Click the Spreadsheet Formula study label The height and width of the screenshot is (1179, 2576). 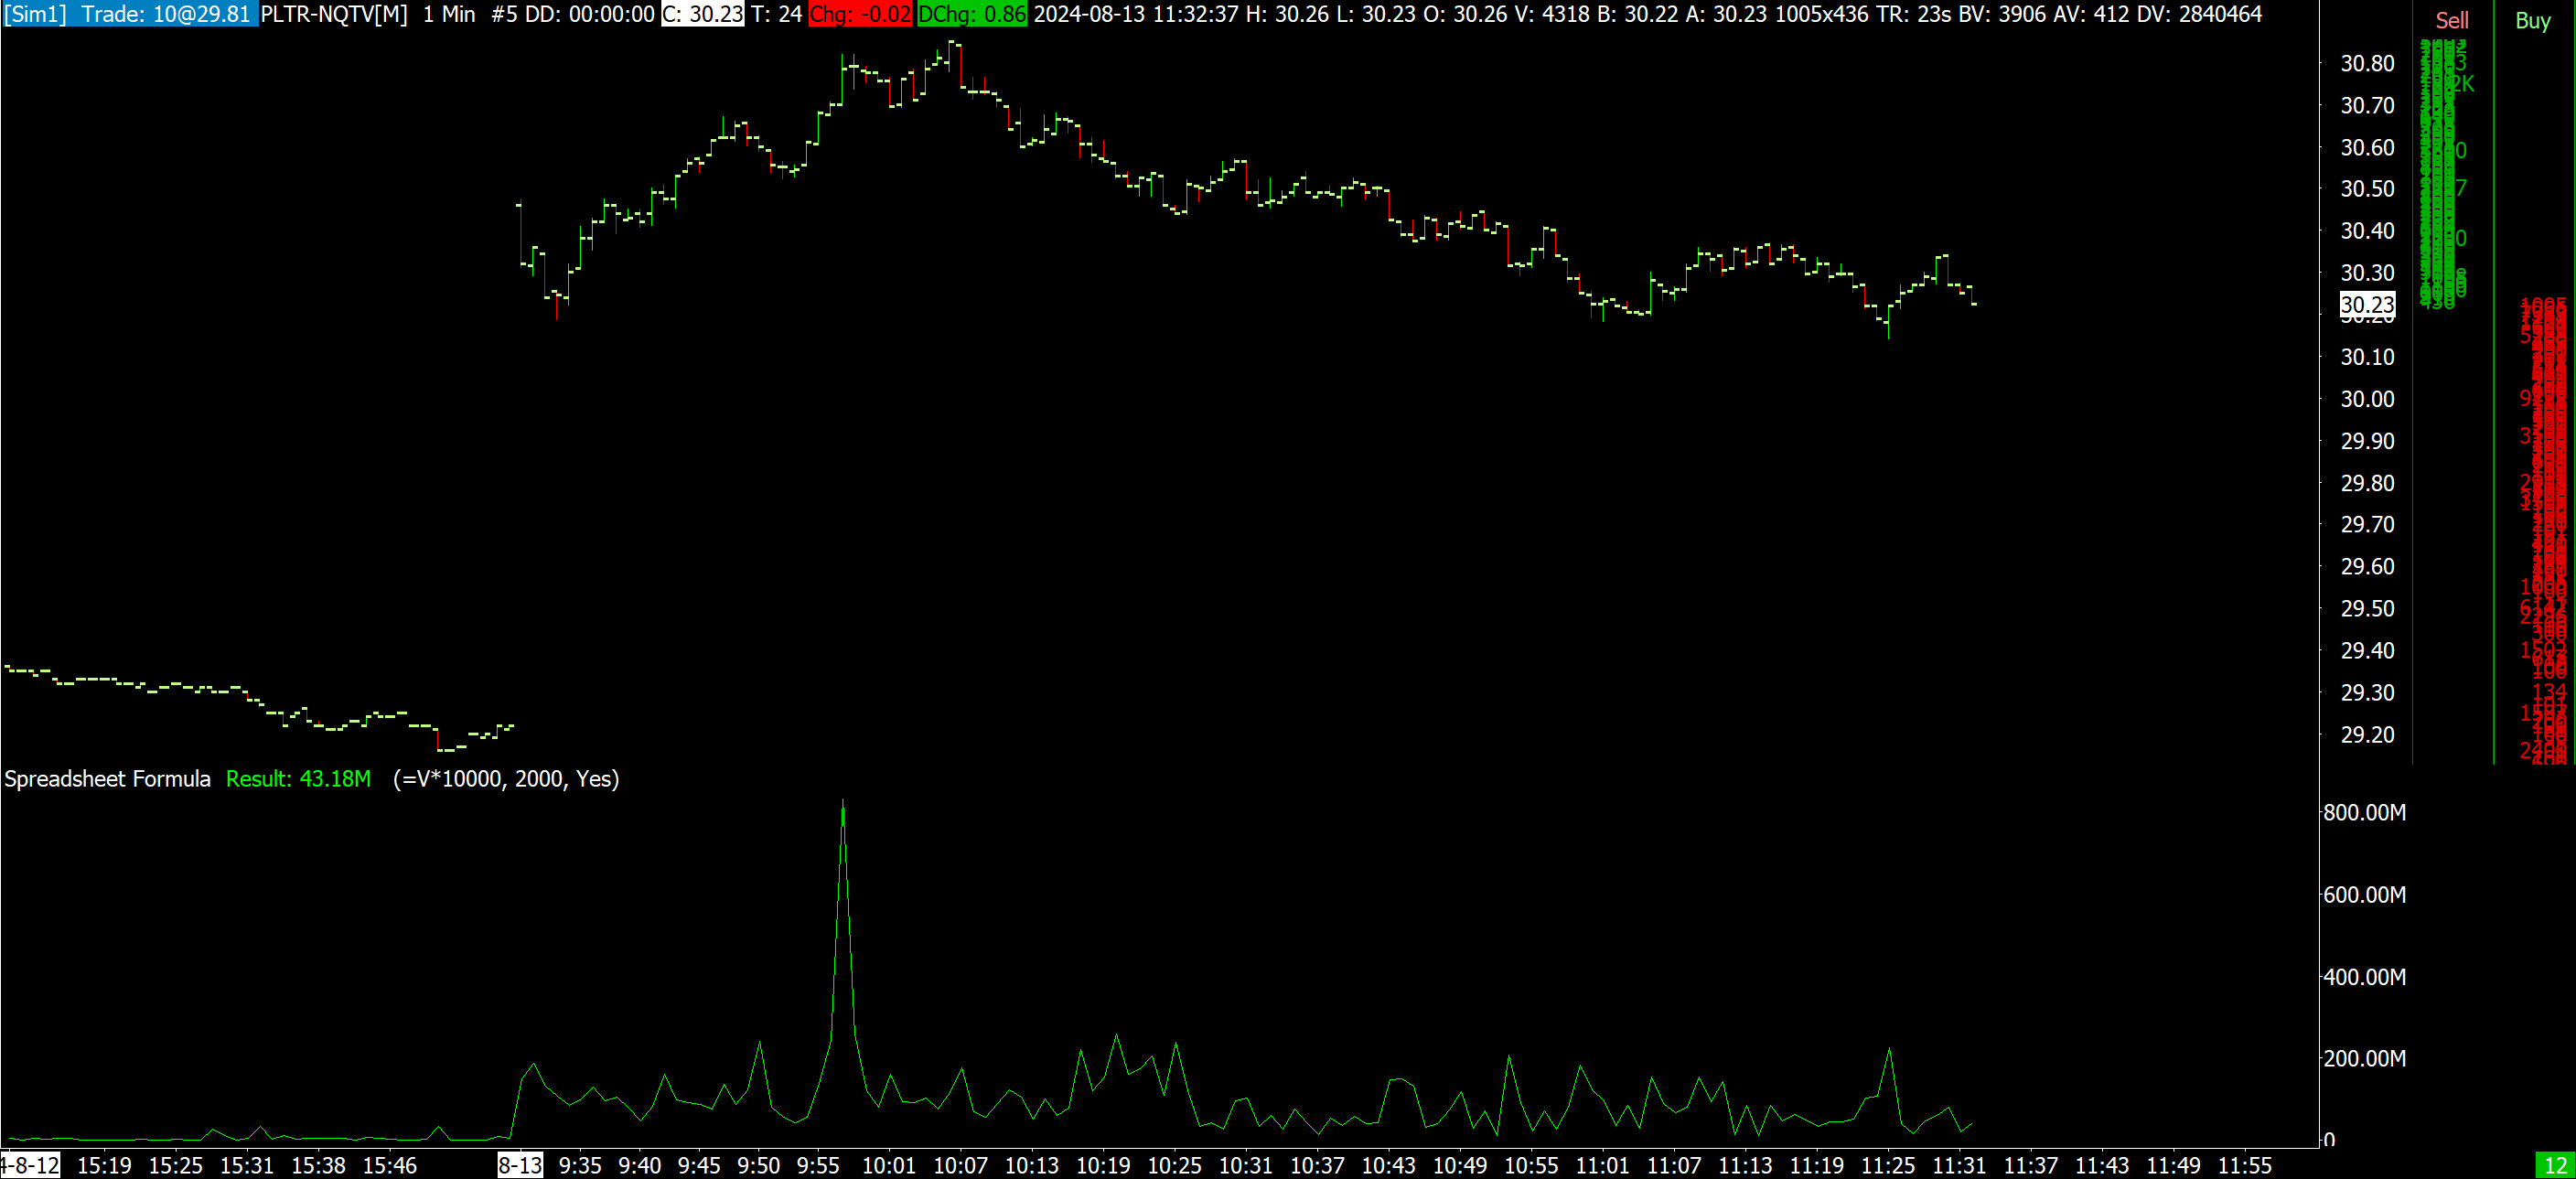[x=107, y=778]
